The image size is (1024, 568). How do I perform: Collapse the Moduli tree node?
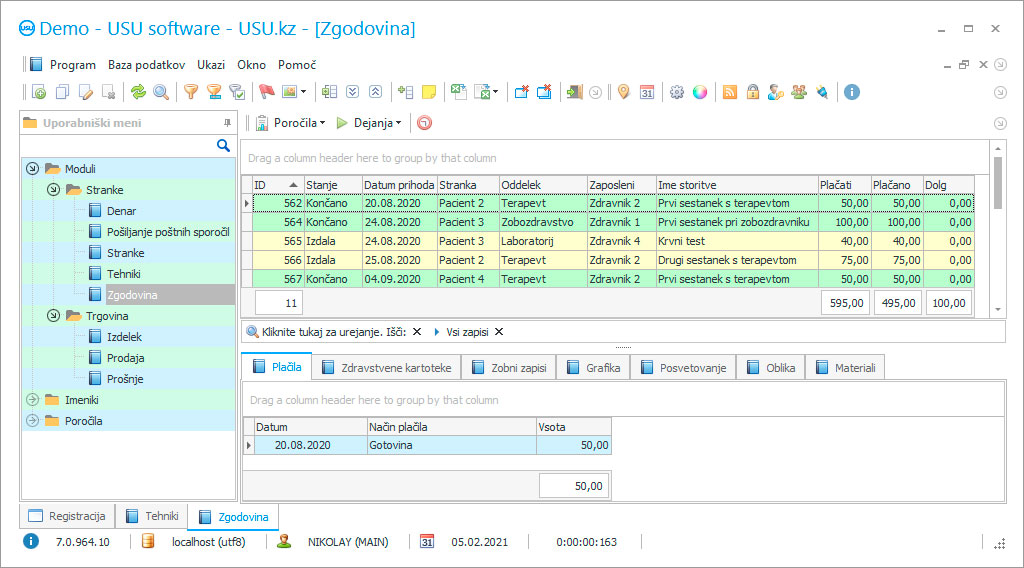click(32, 169)
